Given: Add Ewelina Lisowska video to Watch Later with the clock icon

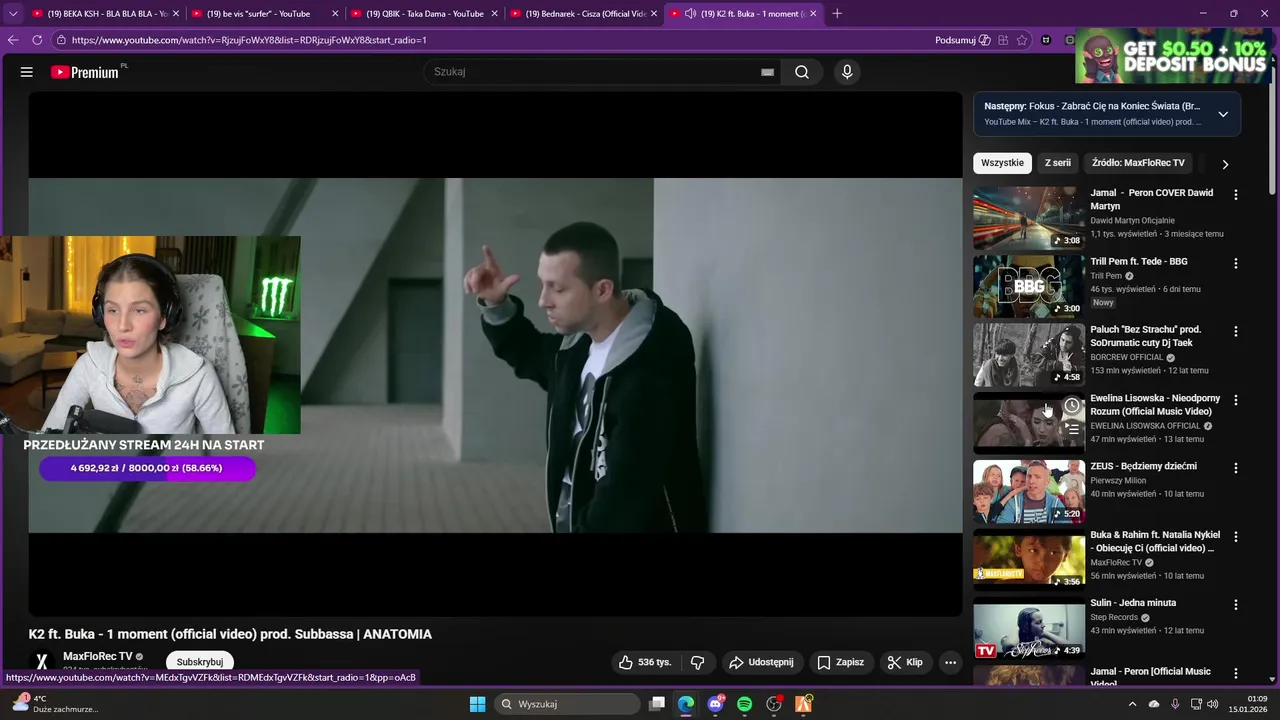Looking at the screenshot, I should pos(1071,405).
